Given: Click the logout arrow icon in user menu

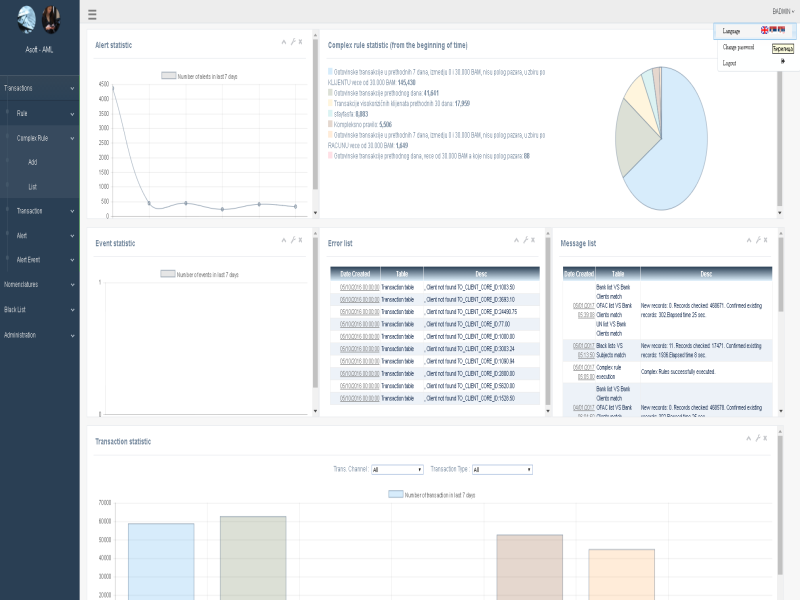Looking at the screenshot, I should coord(783,61).
